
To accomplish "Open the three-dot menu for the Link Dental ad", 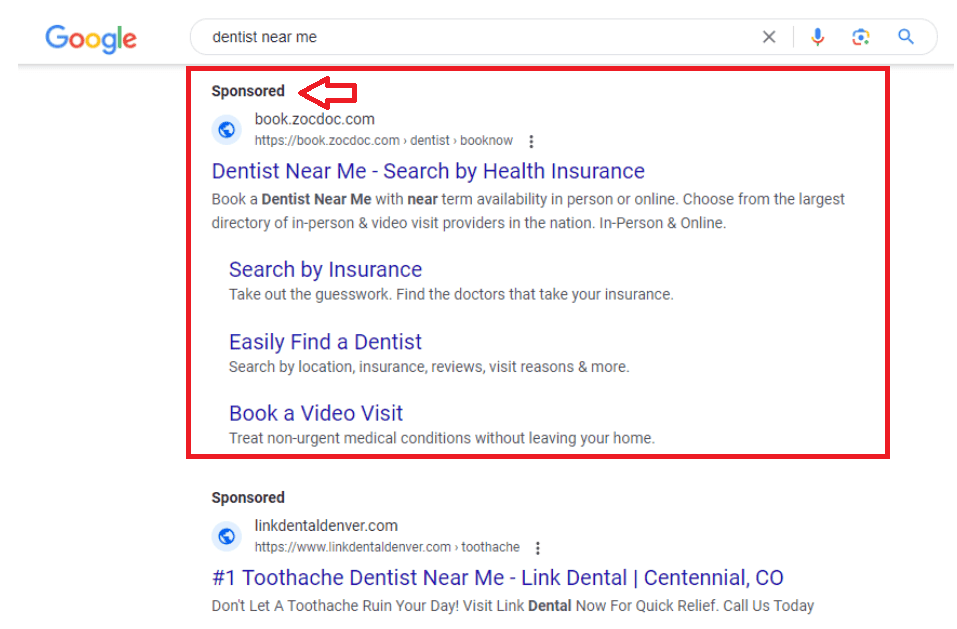I will point(538,547).
